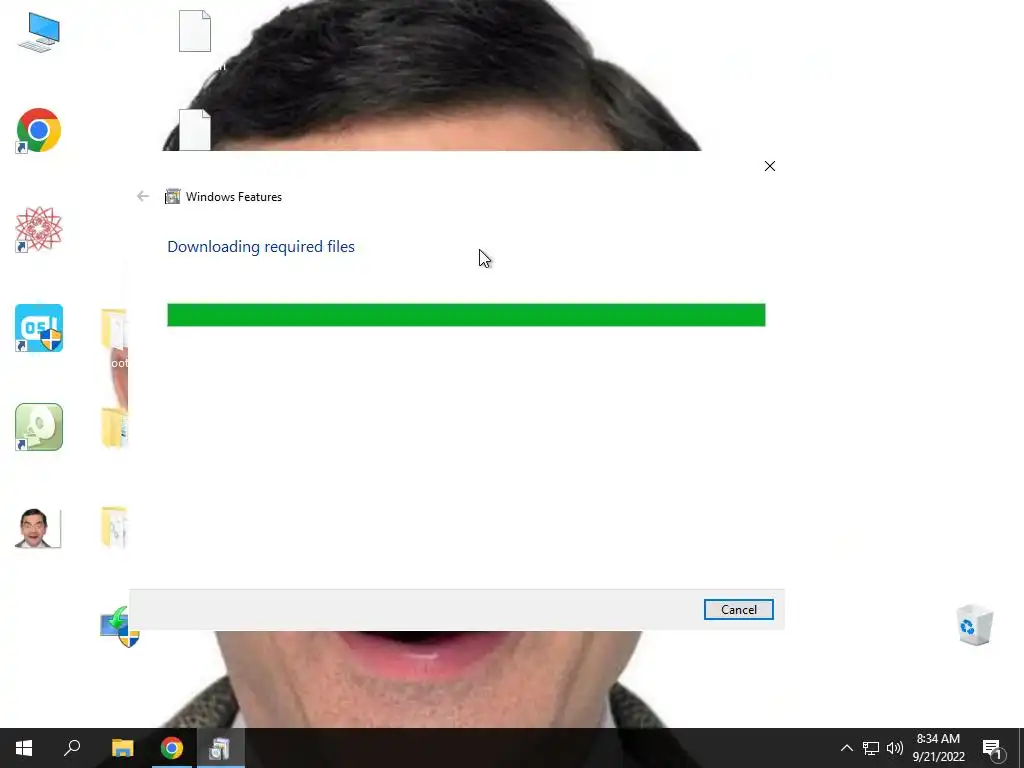1024x768 pixels.
Task: Show hidden system tray icons
Action: (846, 748)
